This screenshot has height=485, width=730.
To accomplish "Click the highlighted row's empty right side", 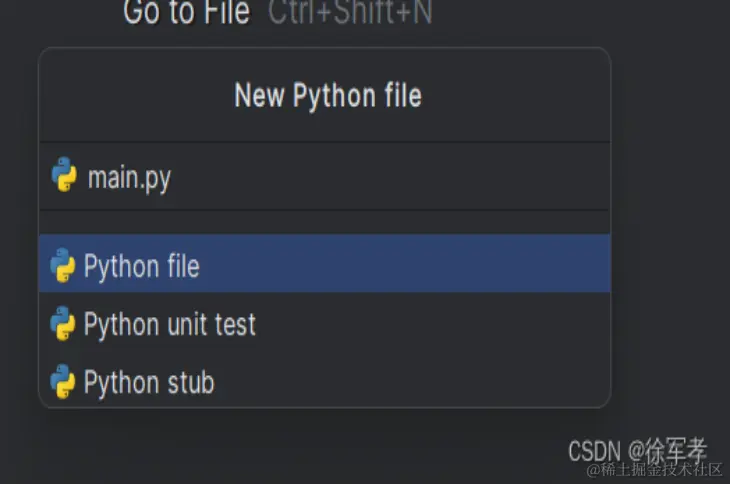I will click(405, 263).
